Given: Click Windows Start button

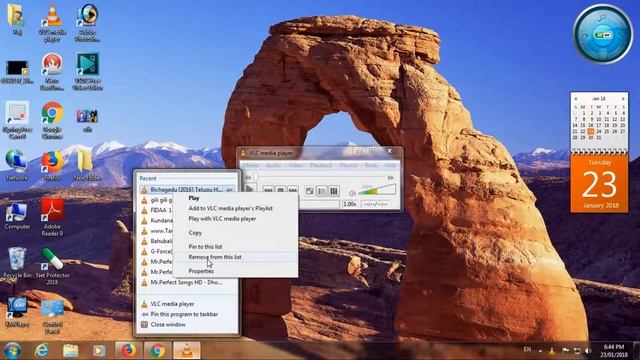Looking at the screenshot, I should (12, 351).
